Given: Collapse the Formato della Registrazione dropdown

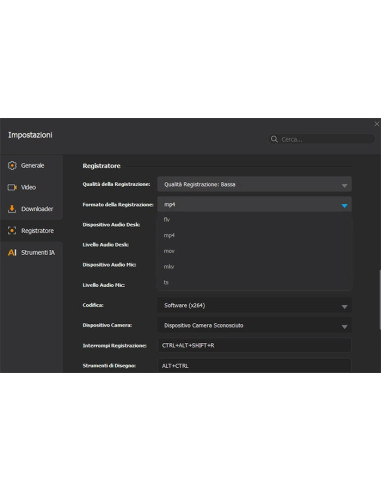Looking at the screenshot, I should [254, 204].
